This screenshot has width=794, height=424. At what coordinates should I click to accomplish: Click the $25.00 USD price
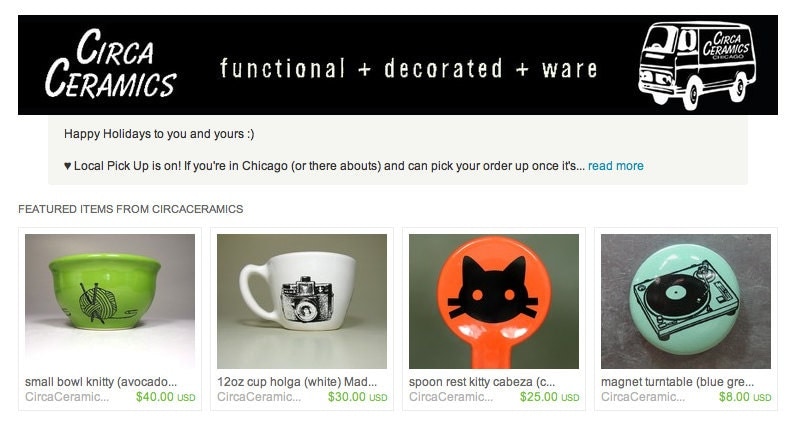[549, 397]
